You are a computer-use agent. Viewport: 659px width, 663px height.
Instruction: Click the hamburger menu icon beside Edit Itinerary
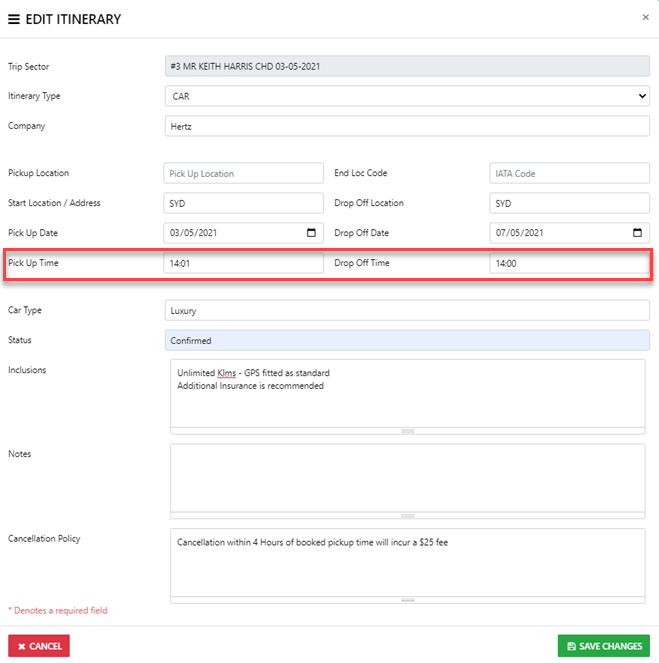pyautogui.click(x=14, y=19)
